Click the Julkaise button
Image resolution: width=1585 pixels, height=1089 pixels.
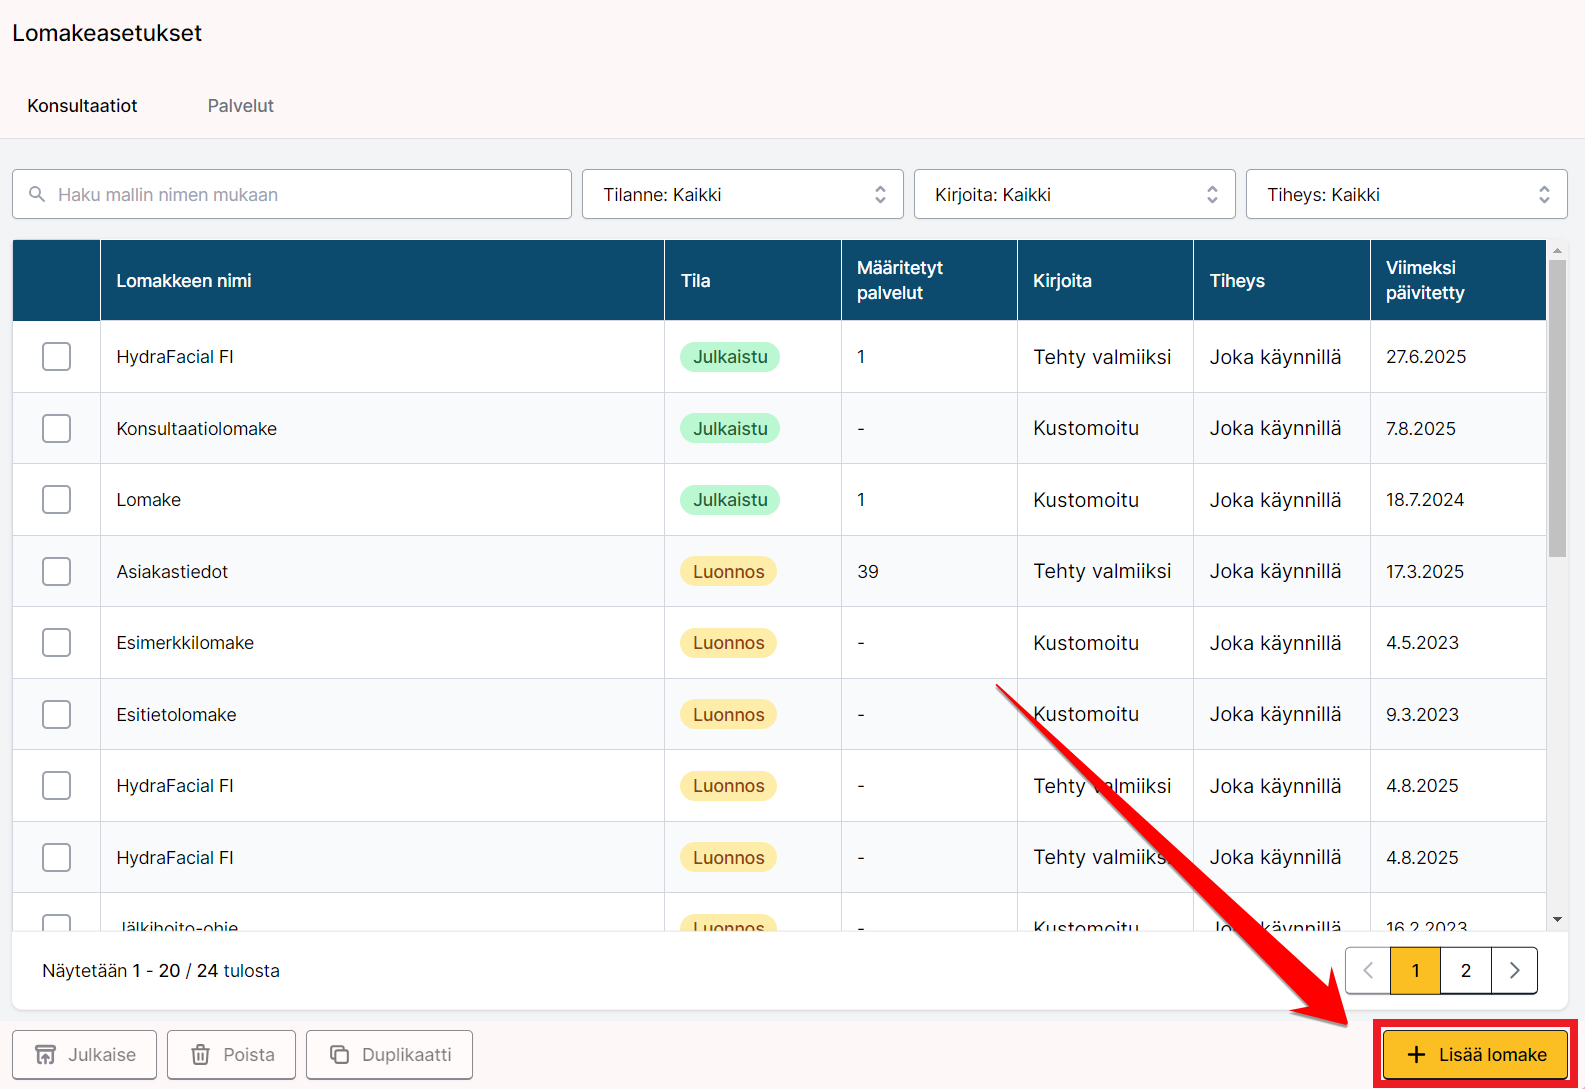click(85, 1055)
